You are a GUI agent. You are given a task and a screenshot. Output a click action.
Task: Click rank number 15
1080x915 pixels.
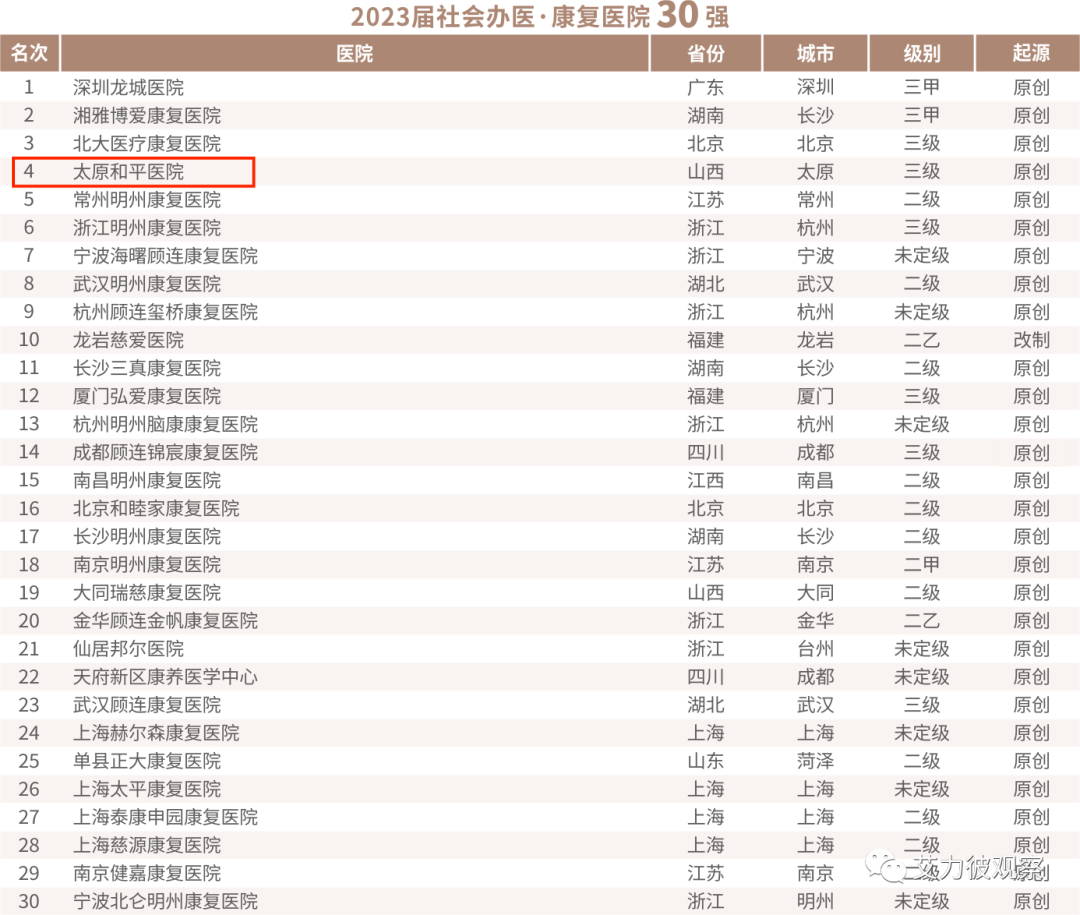pos(29,480)
